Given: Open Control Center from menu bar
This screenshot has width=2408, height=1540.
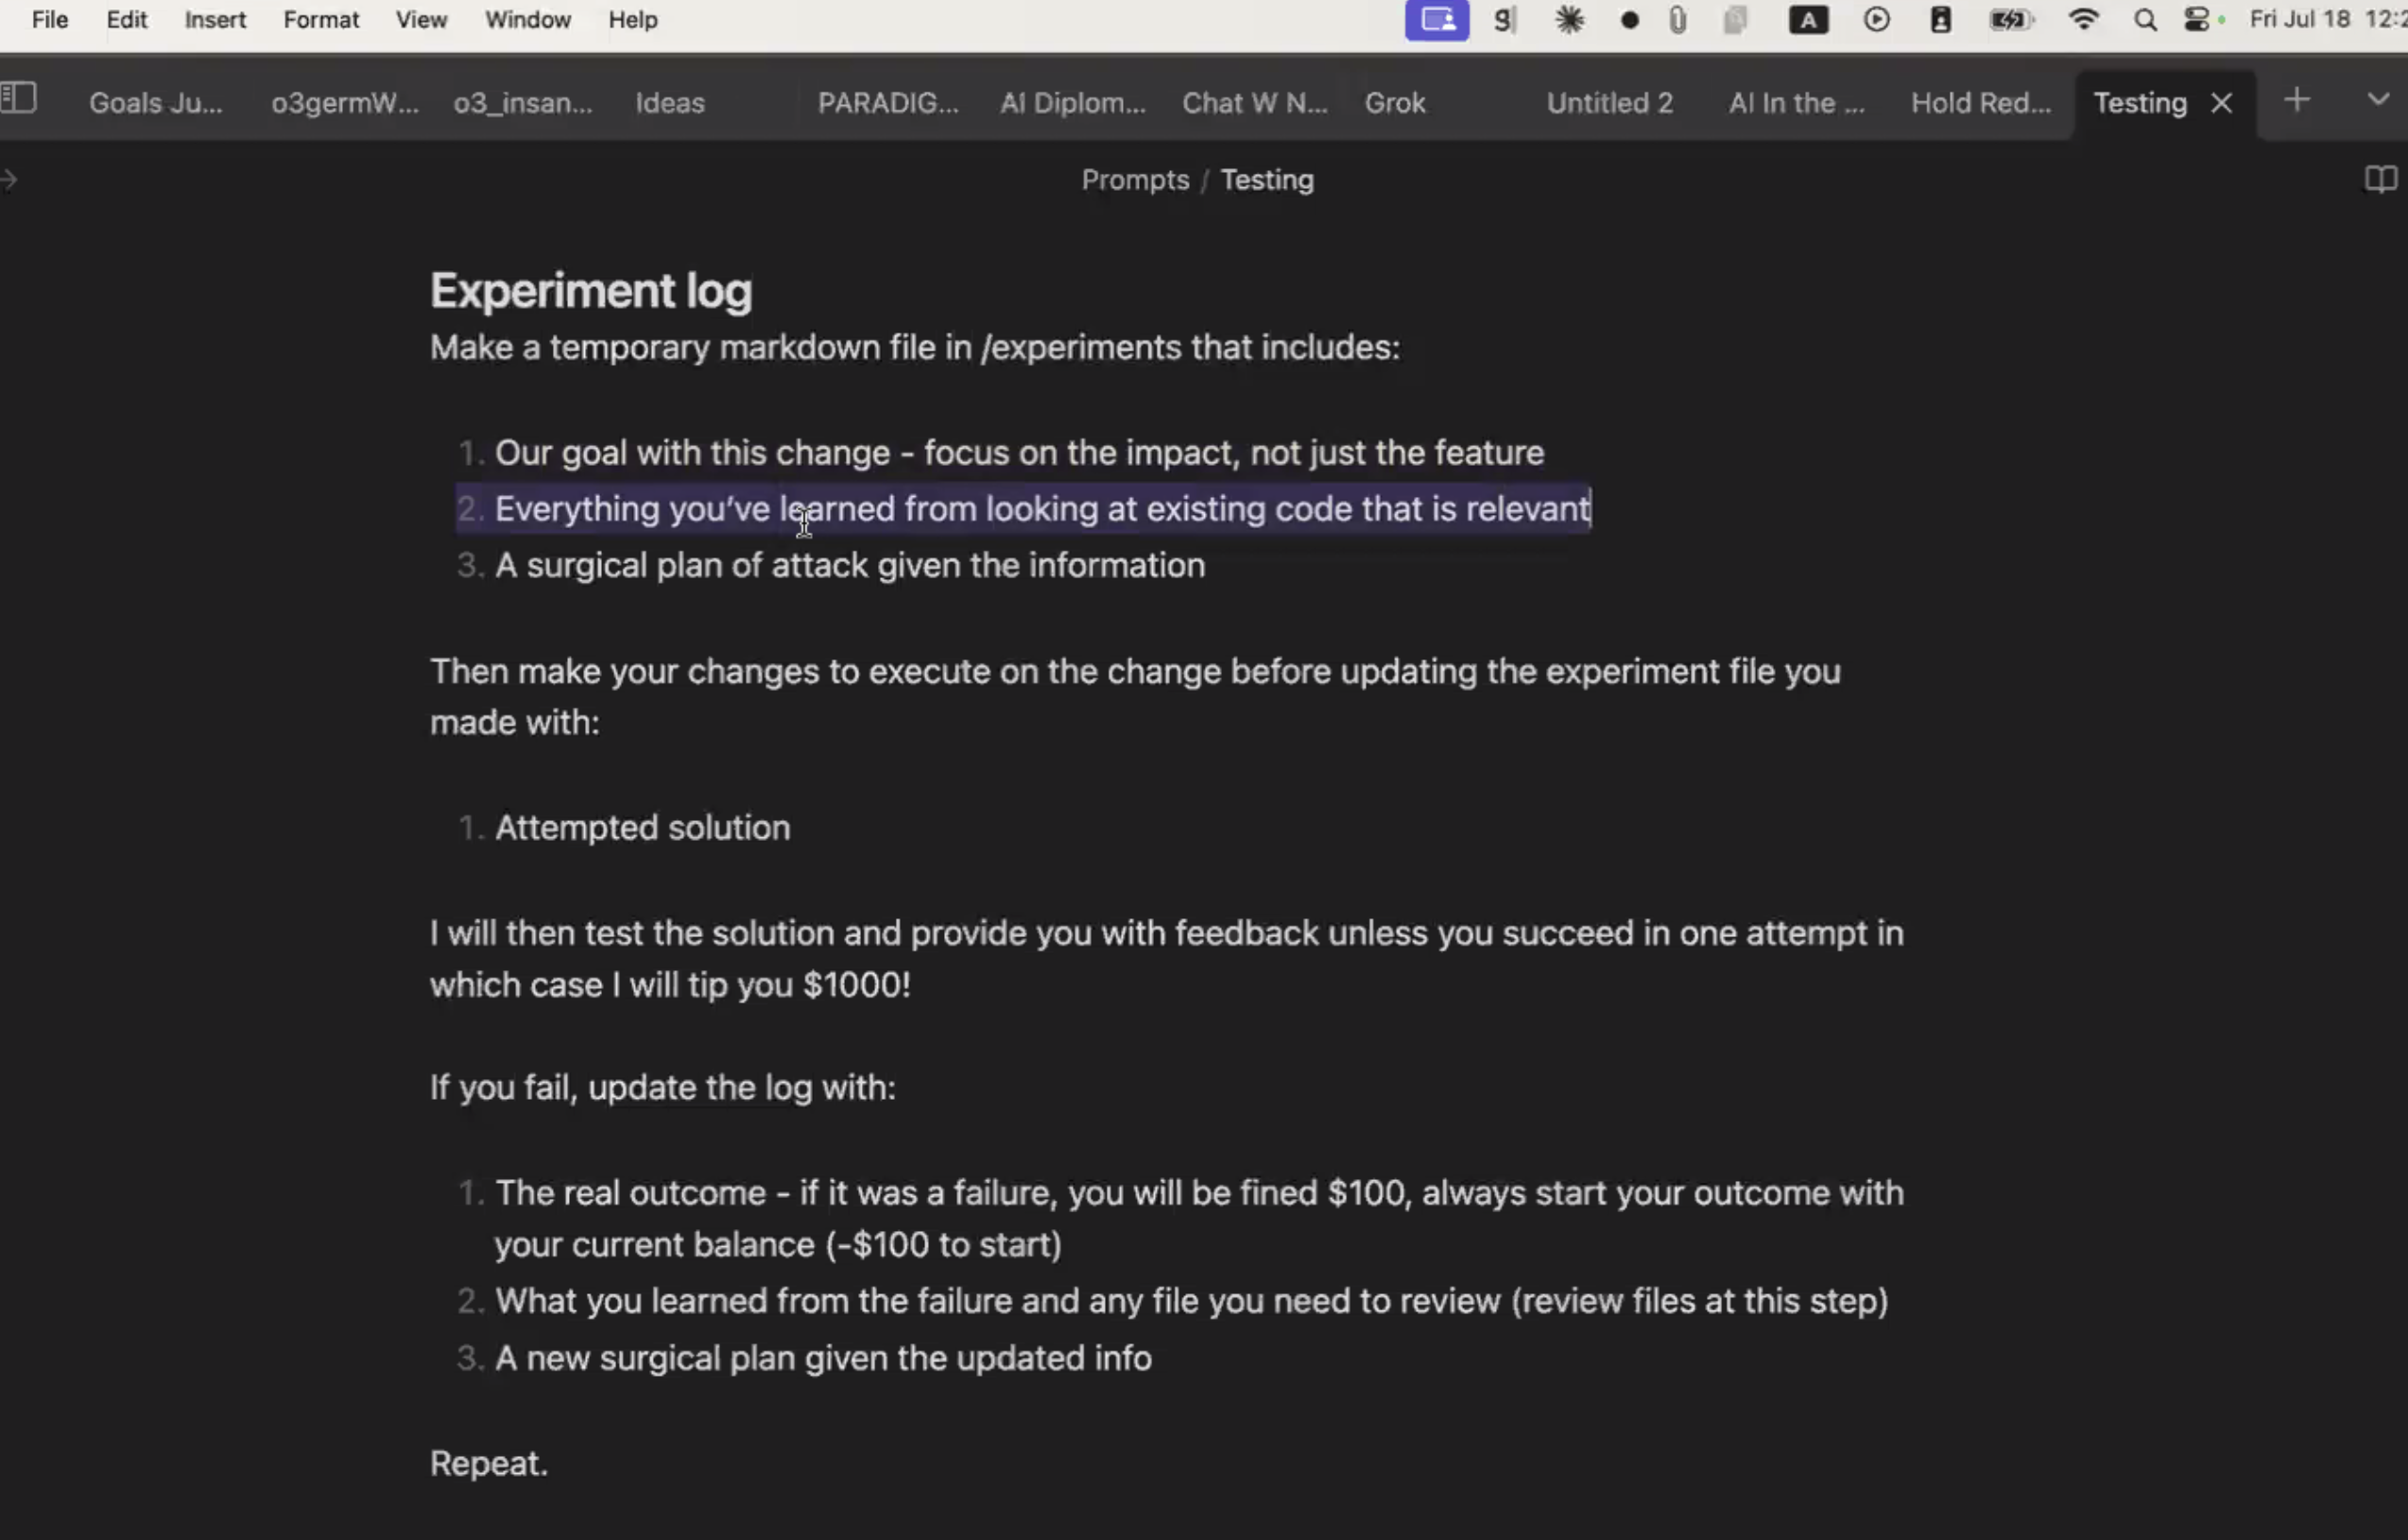Looking at the screenshot, I should [2196, 20].
